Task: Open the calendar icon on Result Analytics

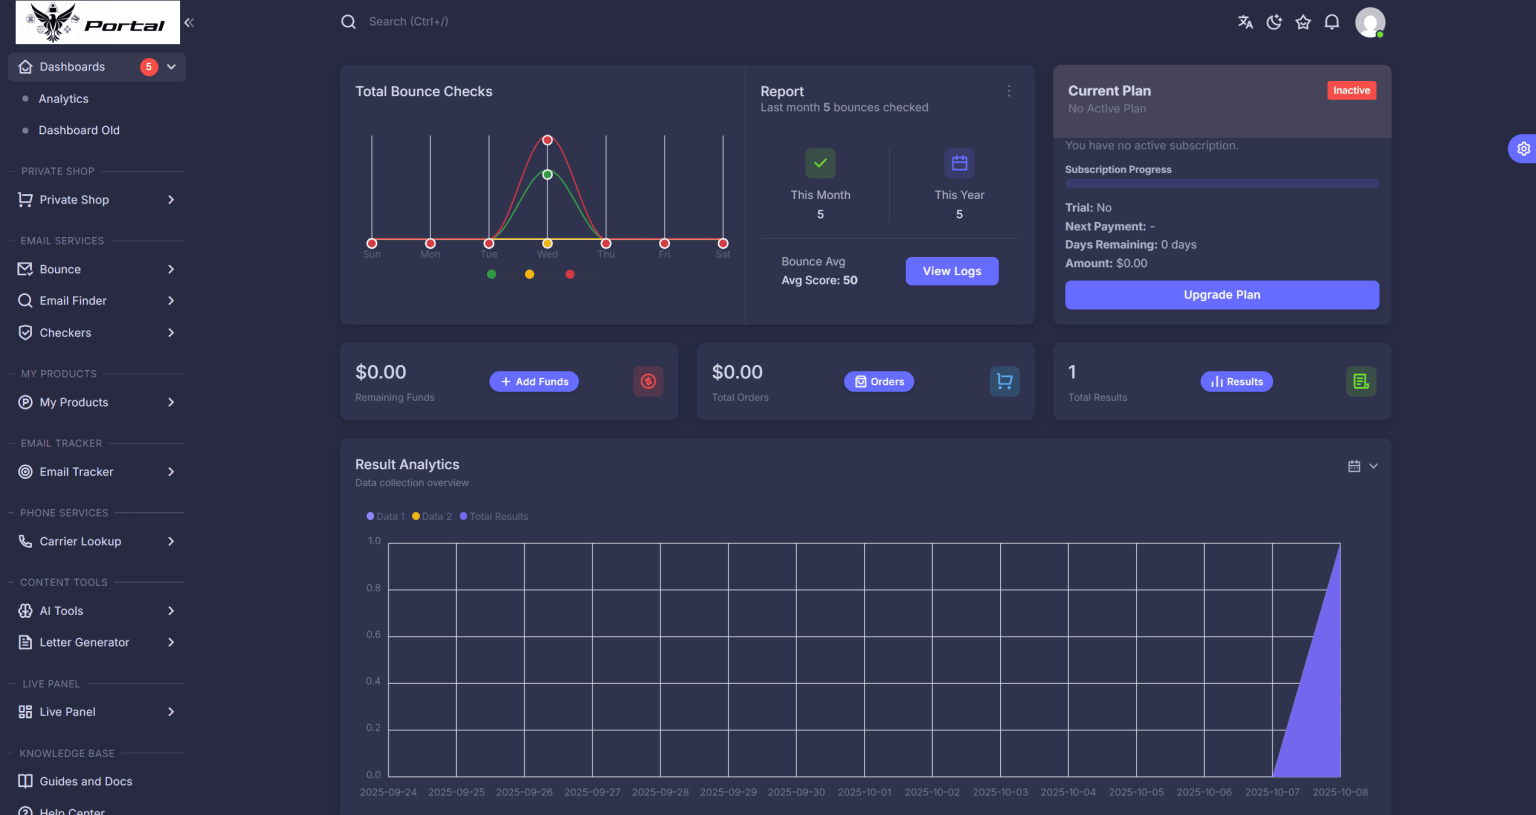Action: [x=1354, y=465]
